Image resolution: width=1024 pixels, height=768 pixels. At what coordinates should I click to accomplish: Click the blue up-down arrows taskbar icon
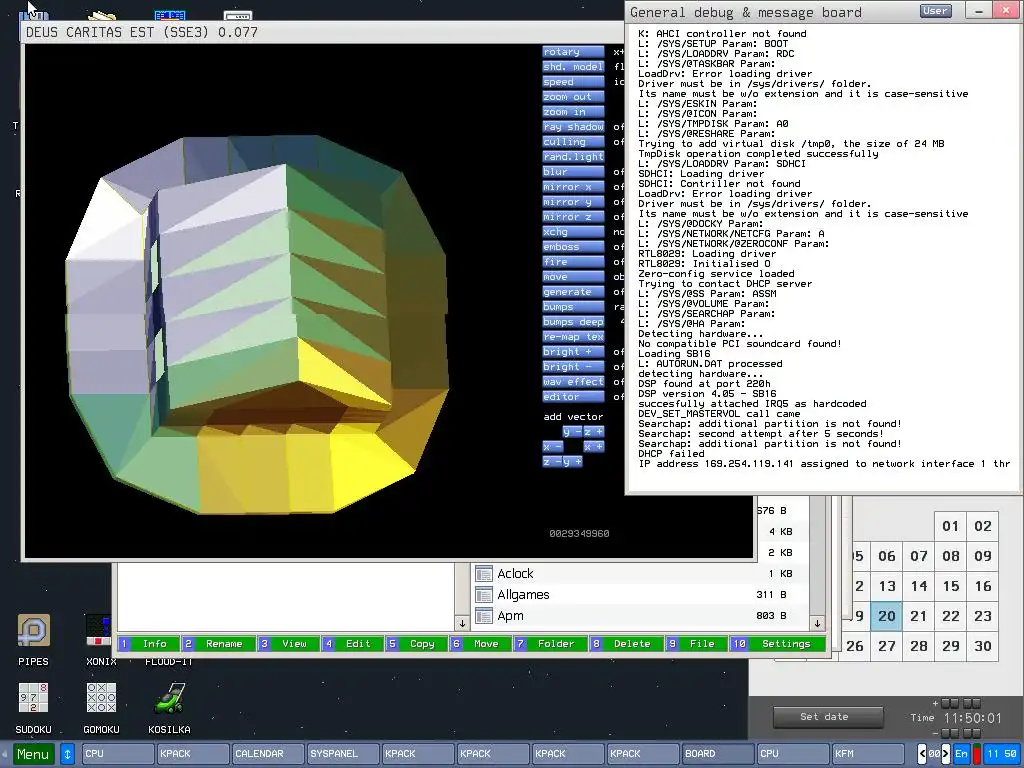tap(67, 754)
